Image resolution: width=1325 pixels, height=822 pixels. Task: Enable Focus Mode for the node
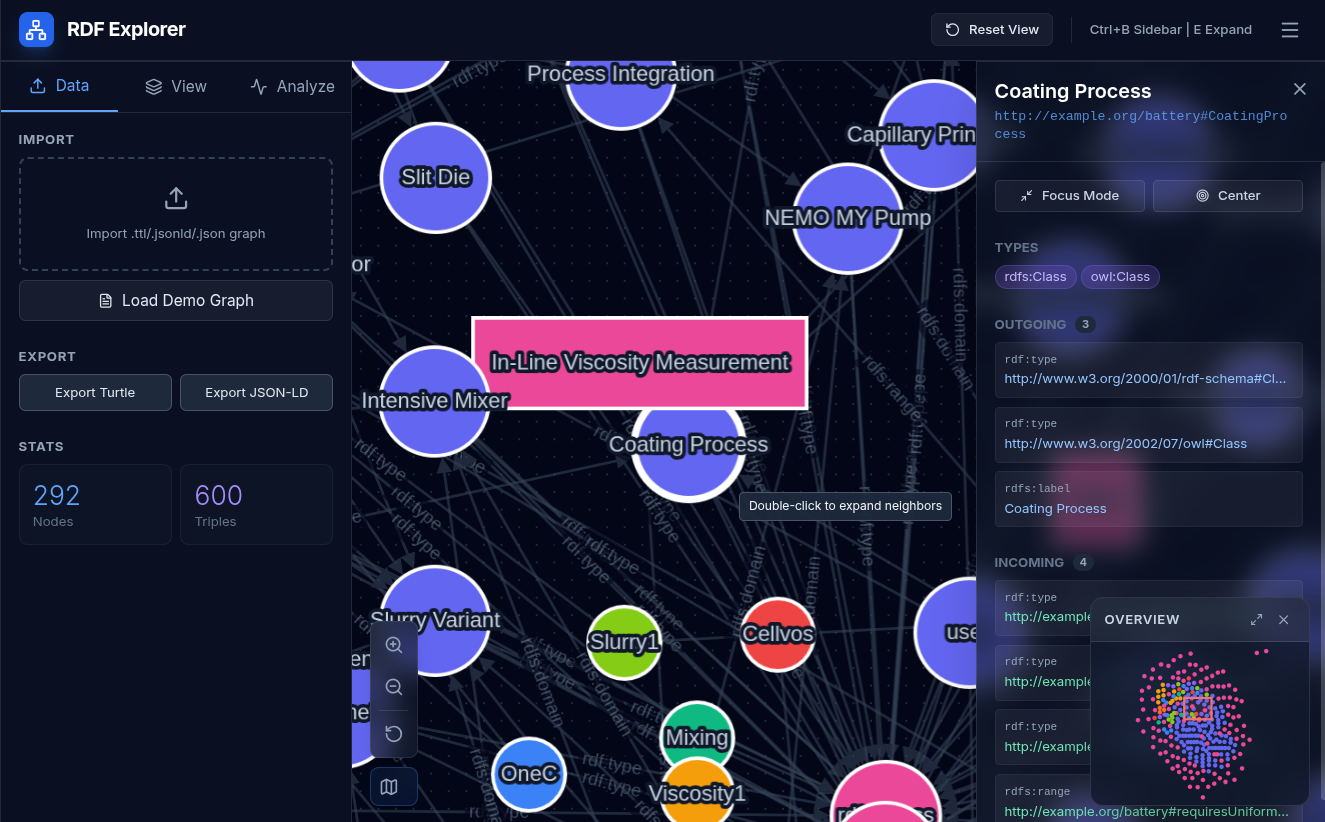pos(1069,196)
